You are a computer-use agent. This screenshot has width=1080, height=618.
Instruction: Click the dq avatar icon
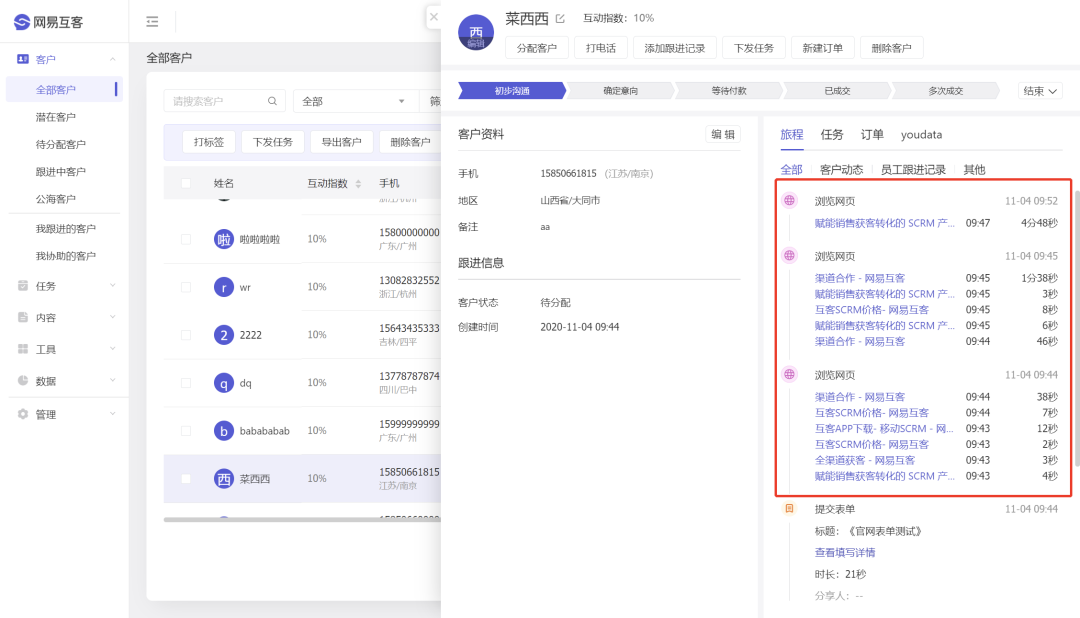(x=223, y=382)
